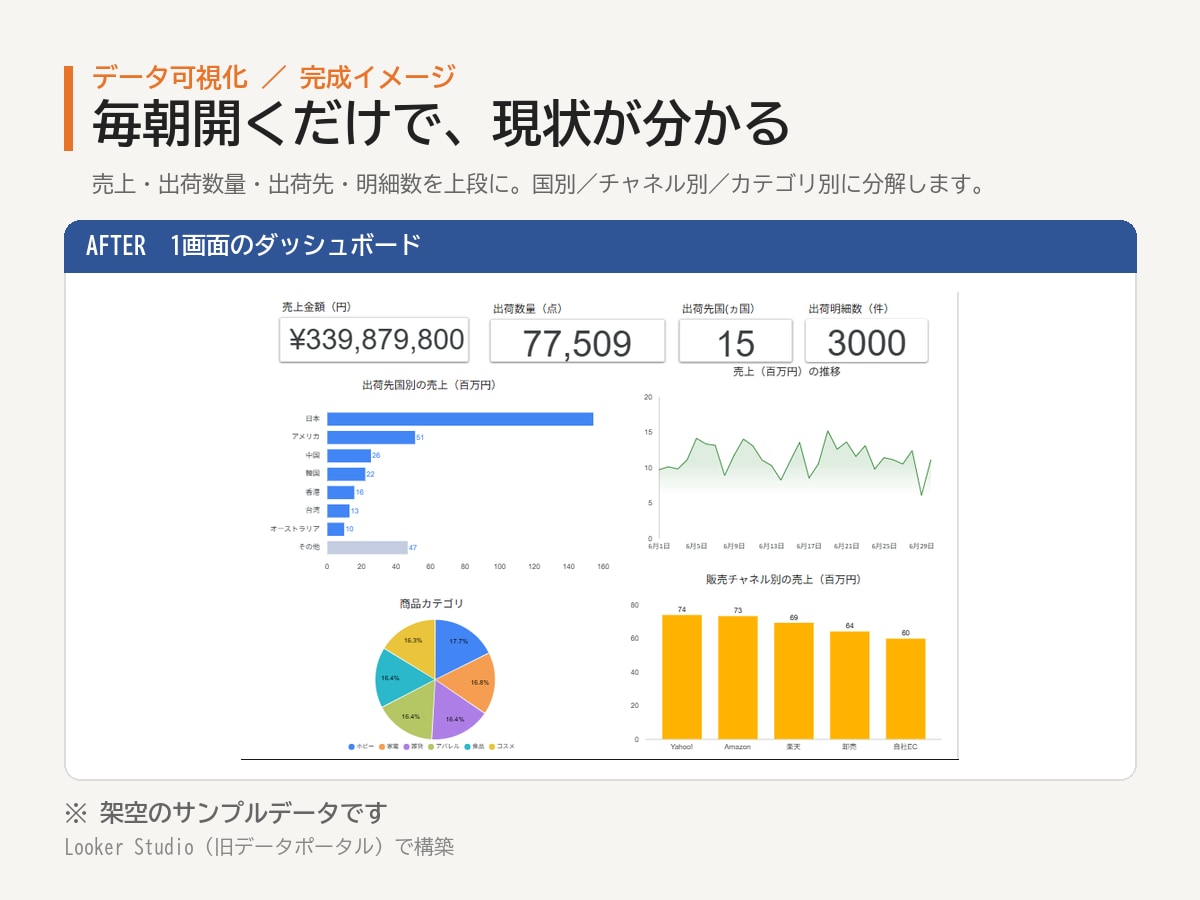Viewport: 1200px width, 900px height.
Task: Click the 6月29日 axis label on trend chart
Action: pyautogui.click(x=921, y=546)
